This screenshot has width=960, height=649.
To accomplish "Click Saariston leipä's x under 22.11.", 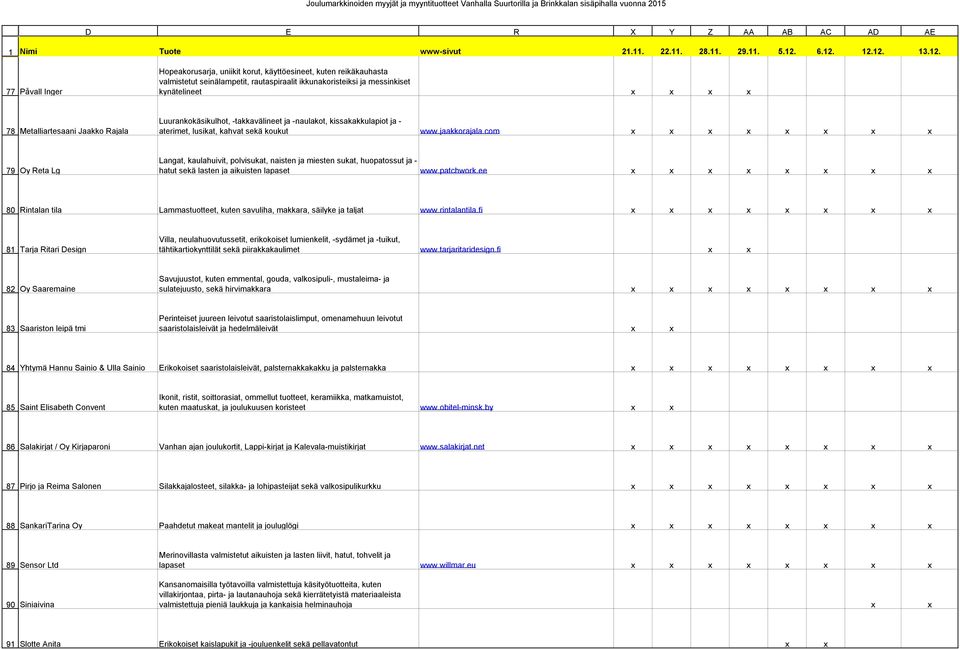I will tap(672, 329).
